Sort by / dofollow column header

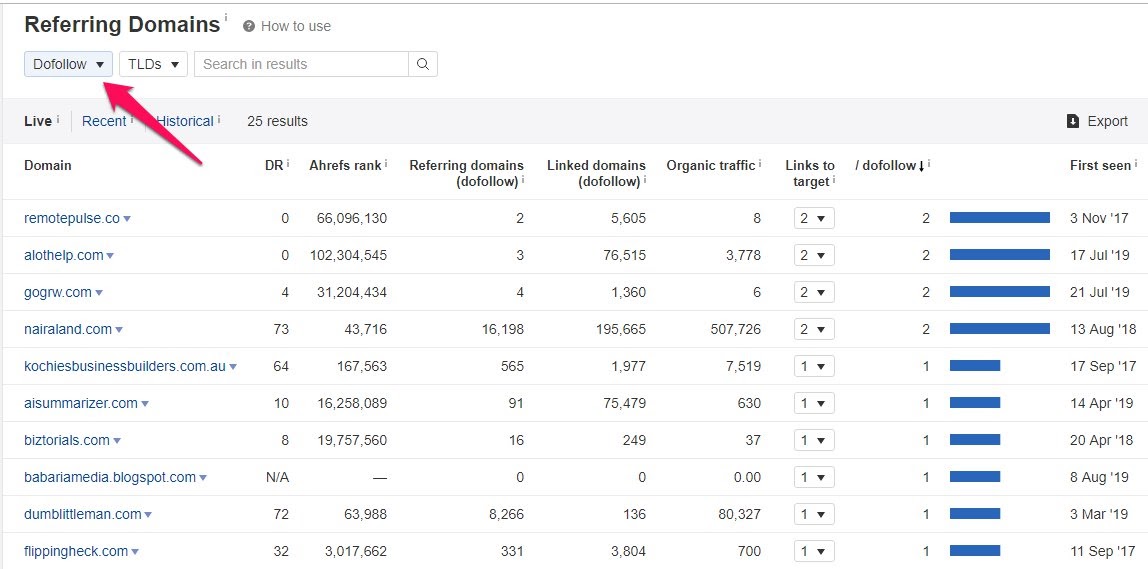[x=890, y=166]
